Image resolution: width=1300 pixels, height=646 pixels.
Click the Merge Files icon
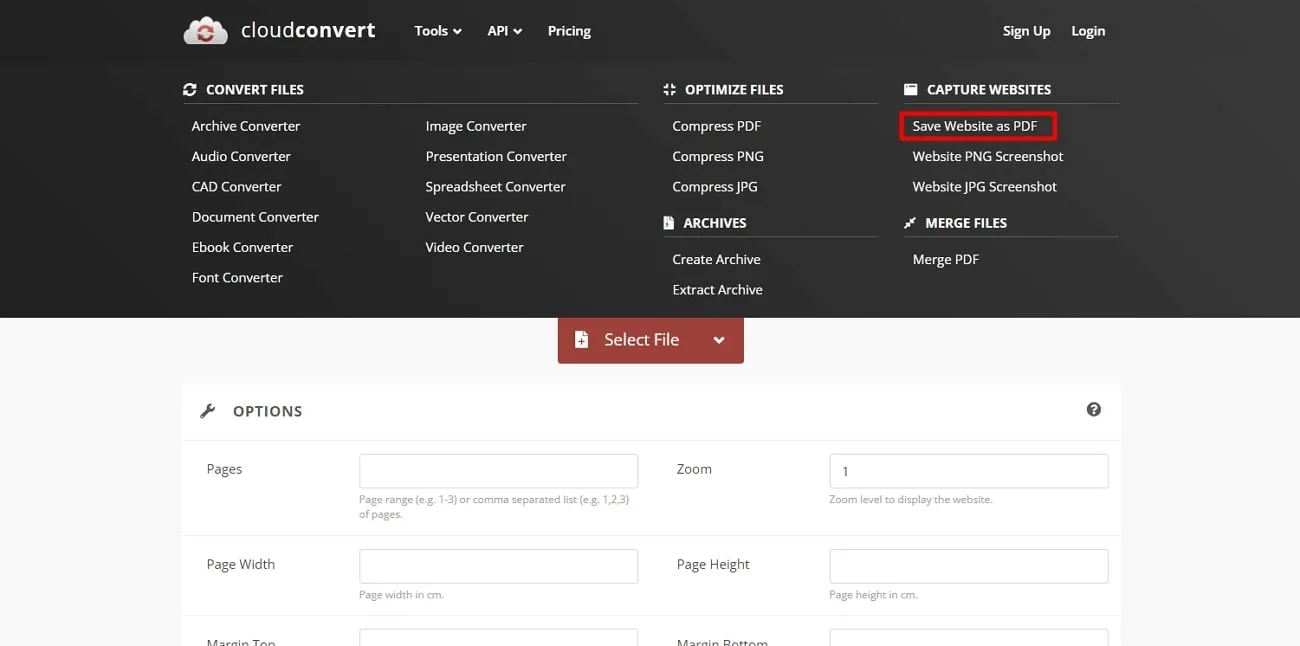(x=910, y=223)
